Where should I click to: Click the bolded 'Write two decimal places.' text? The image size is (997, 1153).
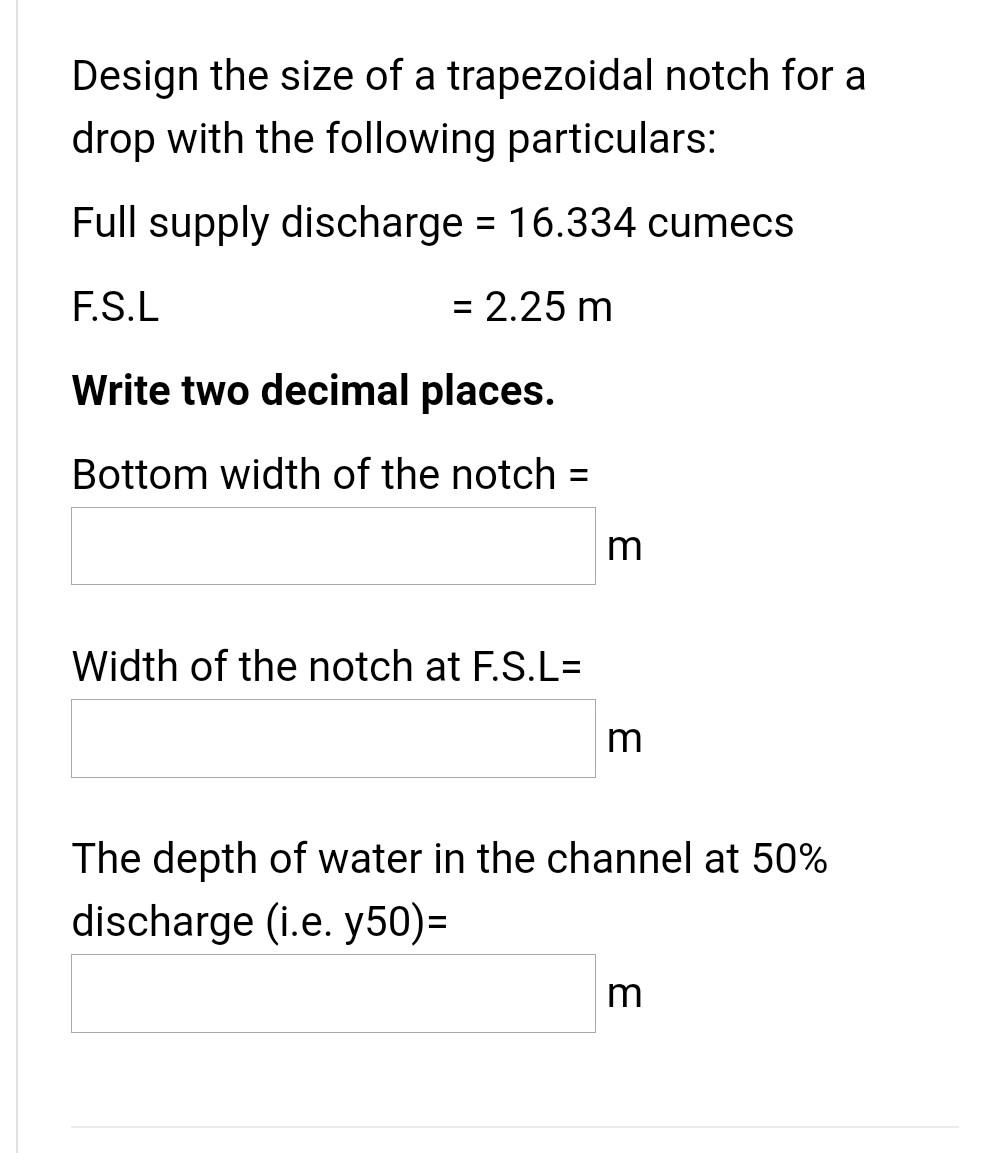312,390
